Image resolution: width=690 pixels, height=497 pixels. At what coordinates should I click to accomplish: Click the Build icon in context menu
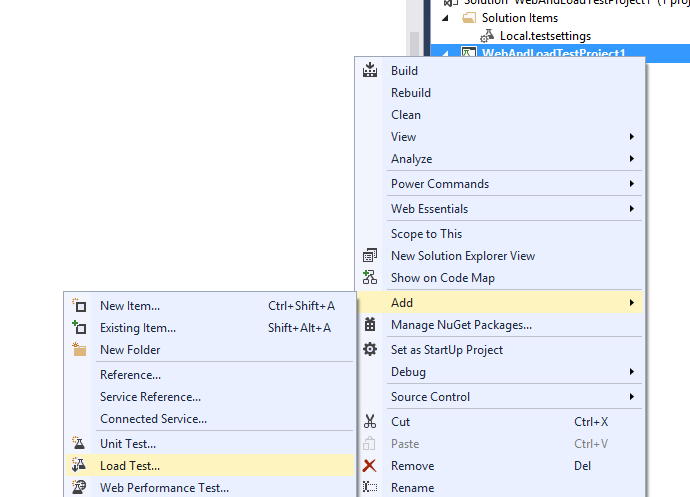pos(370,71)
